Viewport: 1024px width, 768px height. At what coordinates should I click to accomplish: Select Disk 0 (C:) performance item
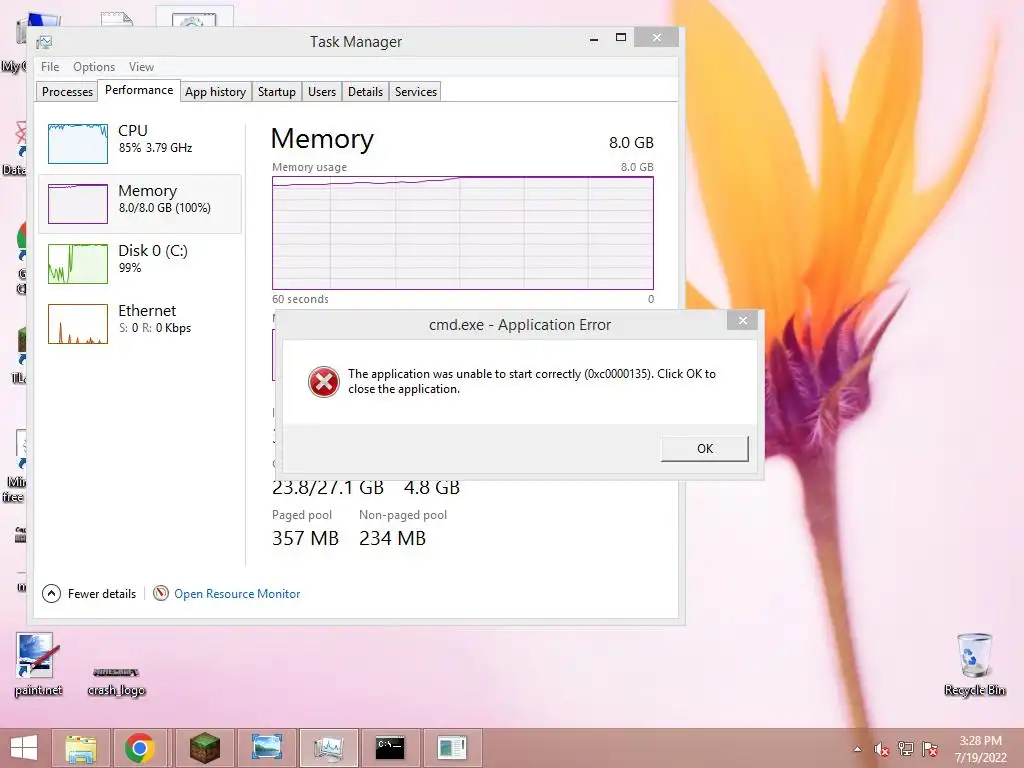click(140, 263)
